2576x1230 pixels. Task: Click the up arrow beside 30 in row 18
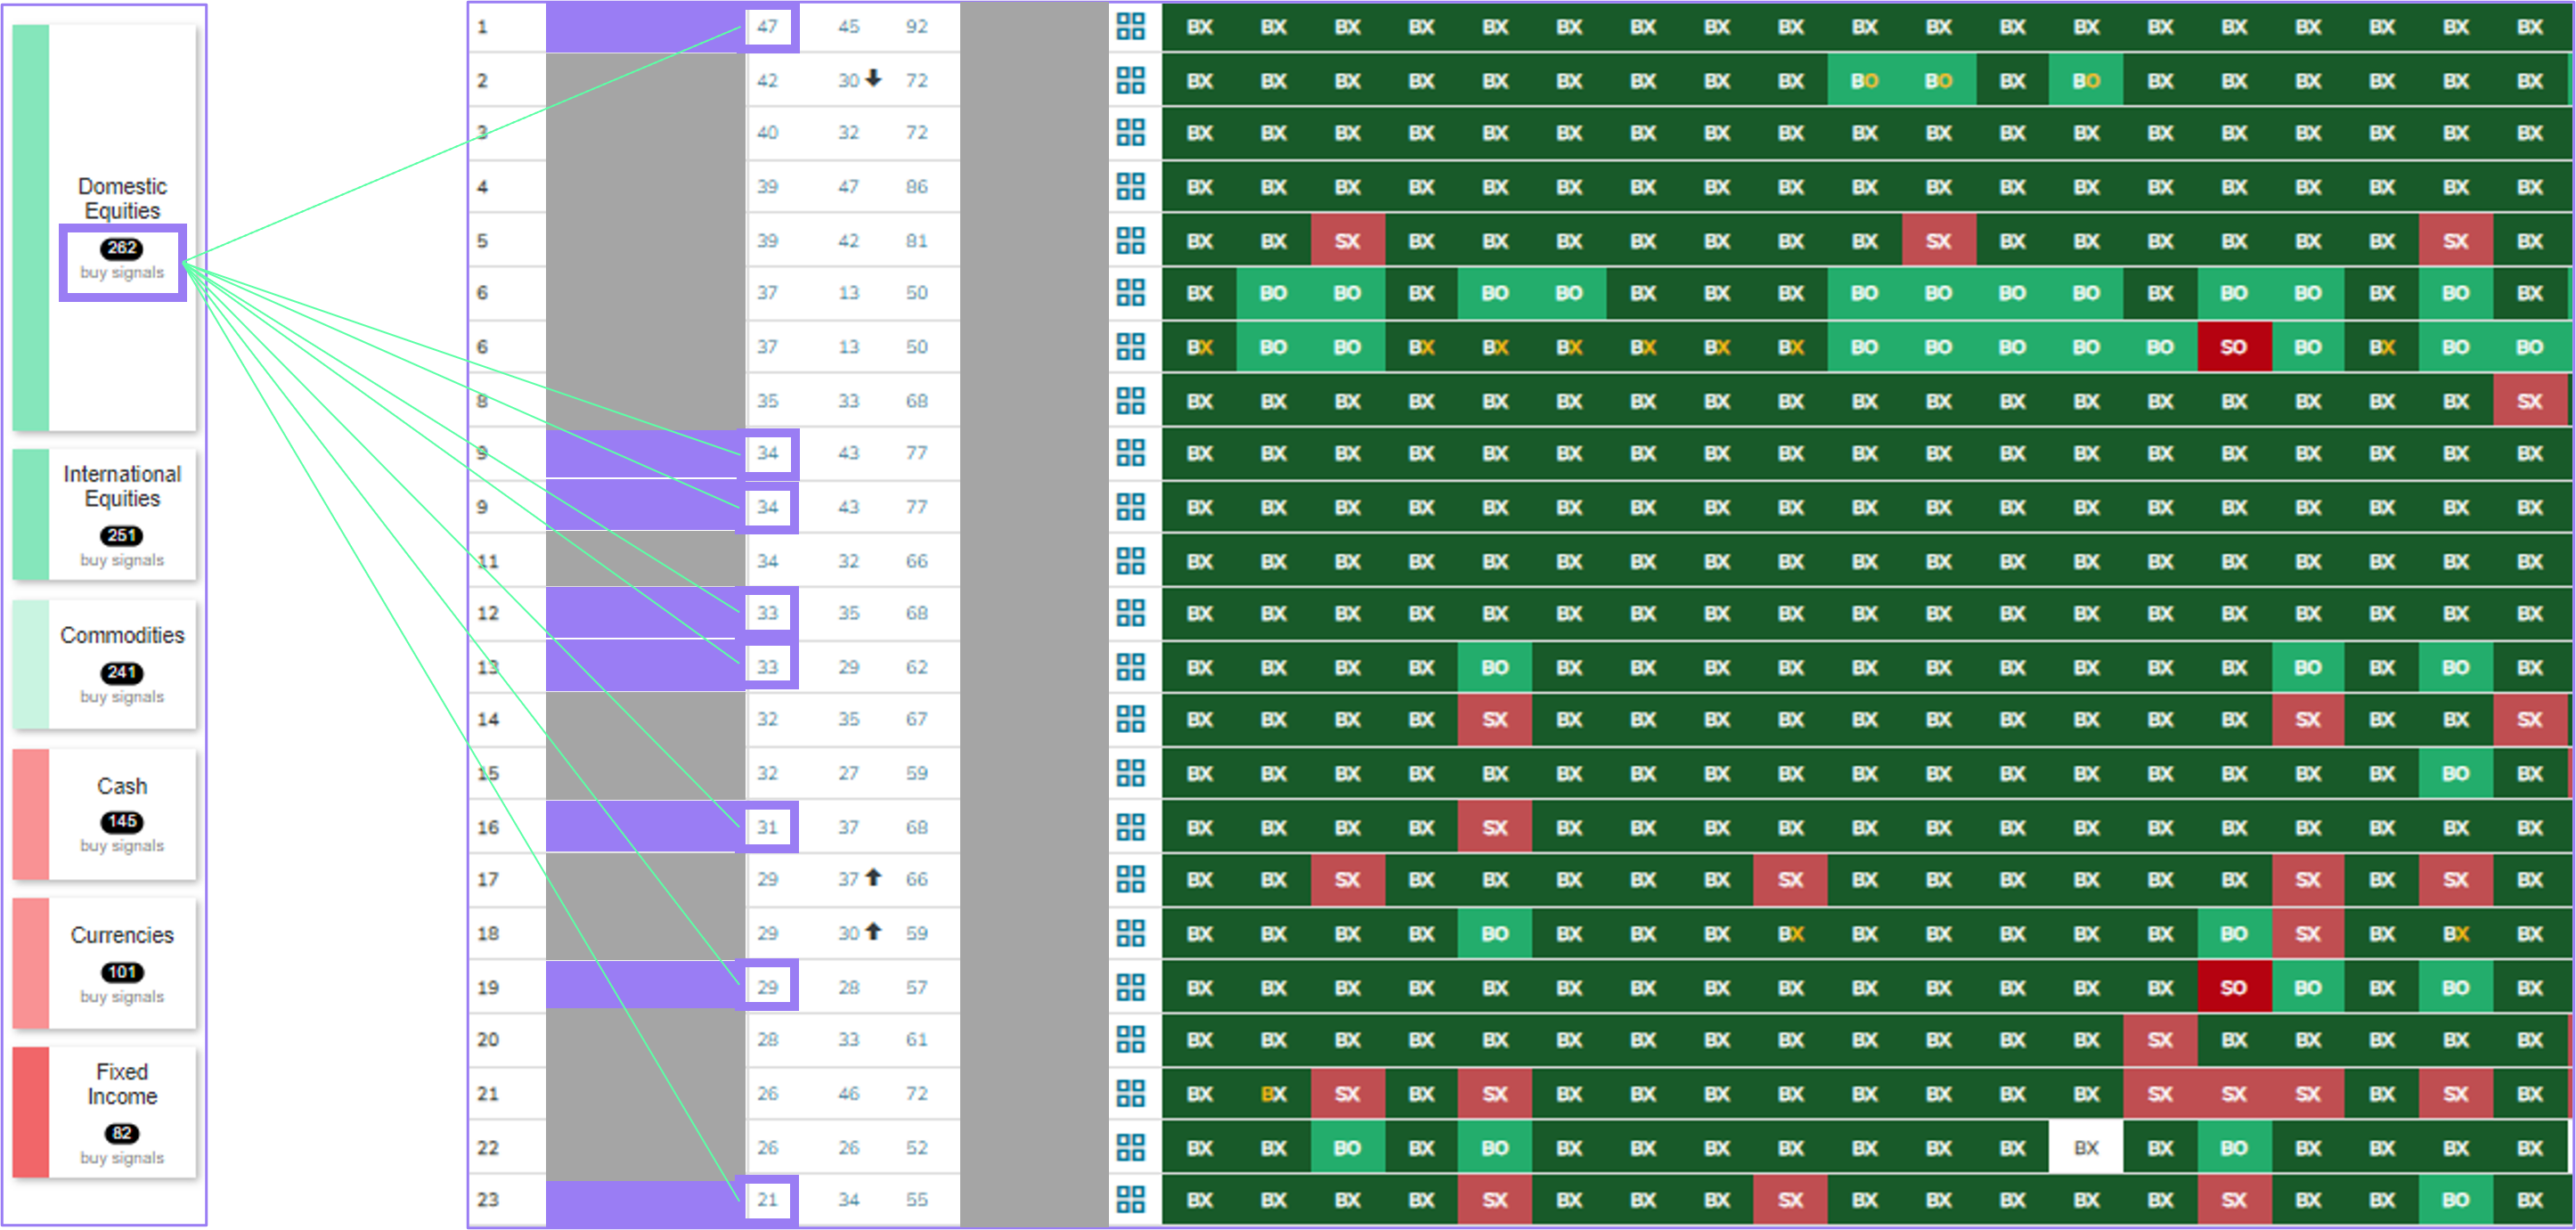[873, 931]
